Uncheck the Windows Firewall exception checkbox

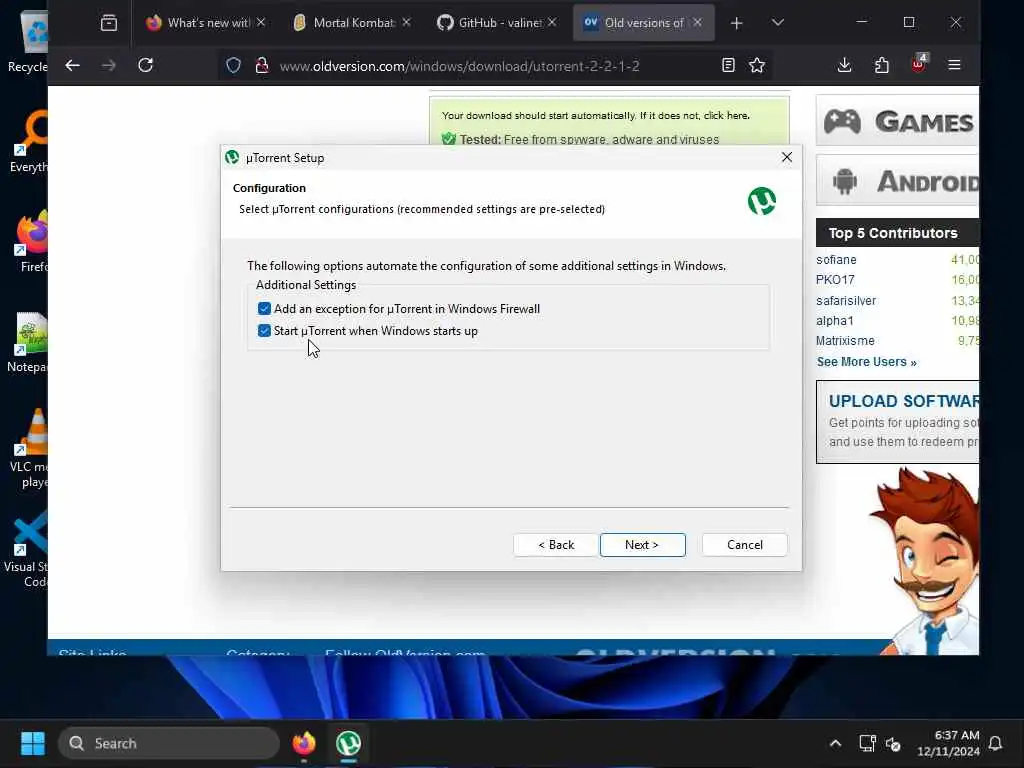pos(264,308)
